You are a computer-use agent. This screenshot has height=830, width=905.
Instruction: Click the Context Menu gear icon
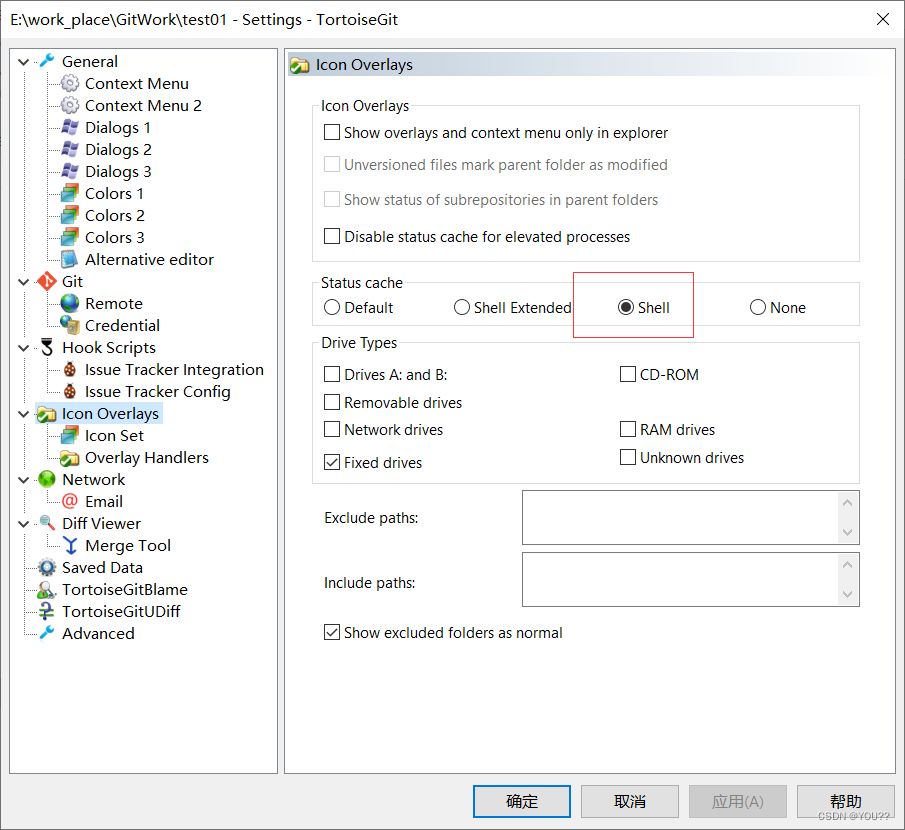70,83
